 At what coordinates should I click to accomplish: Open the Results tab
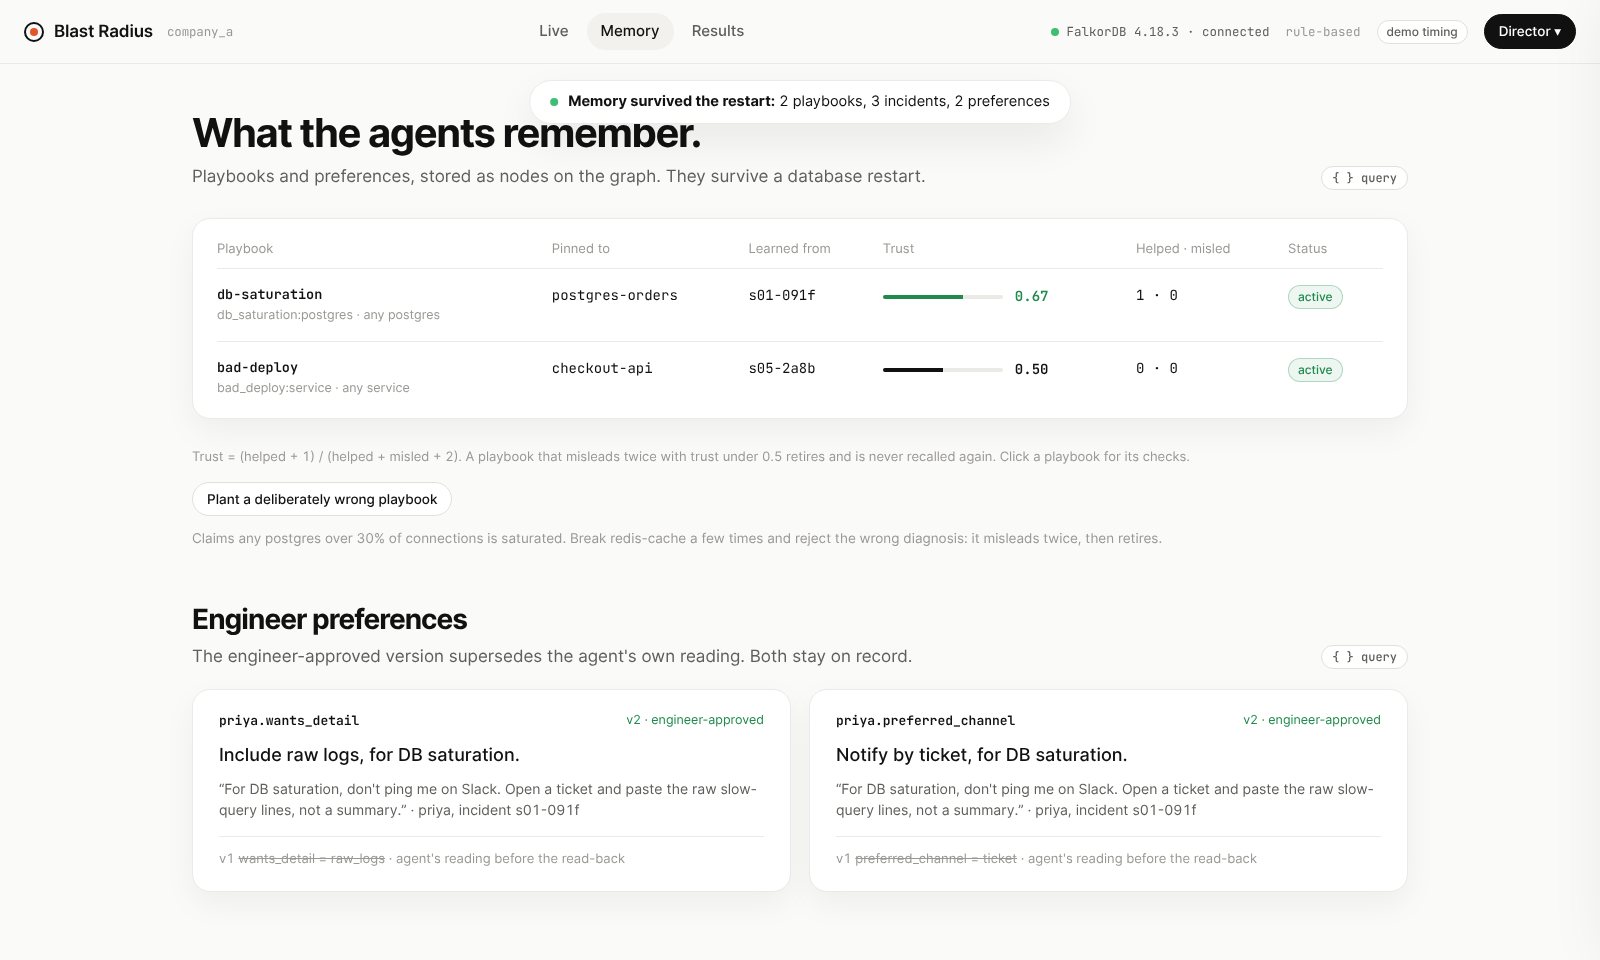pyautogui.click(x=718, y=31)
